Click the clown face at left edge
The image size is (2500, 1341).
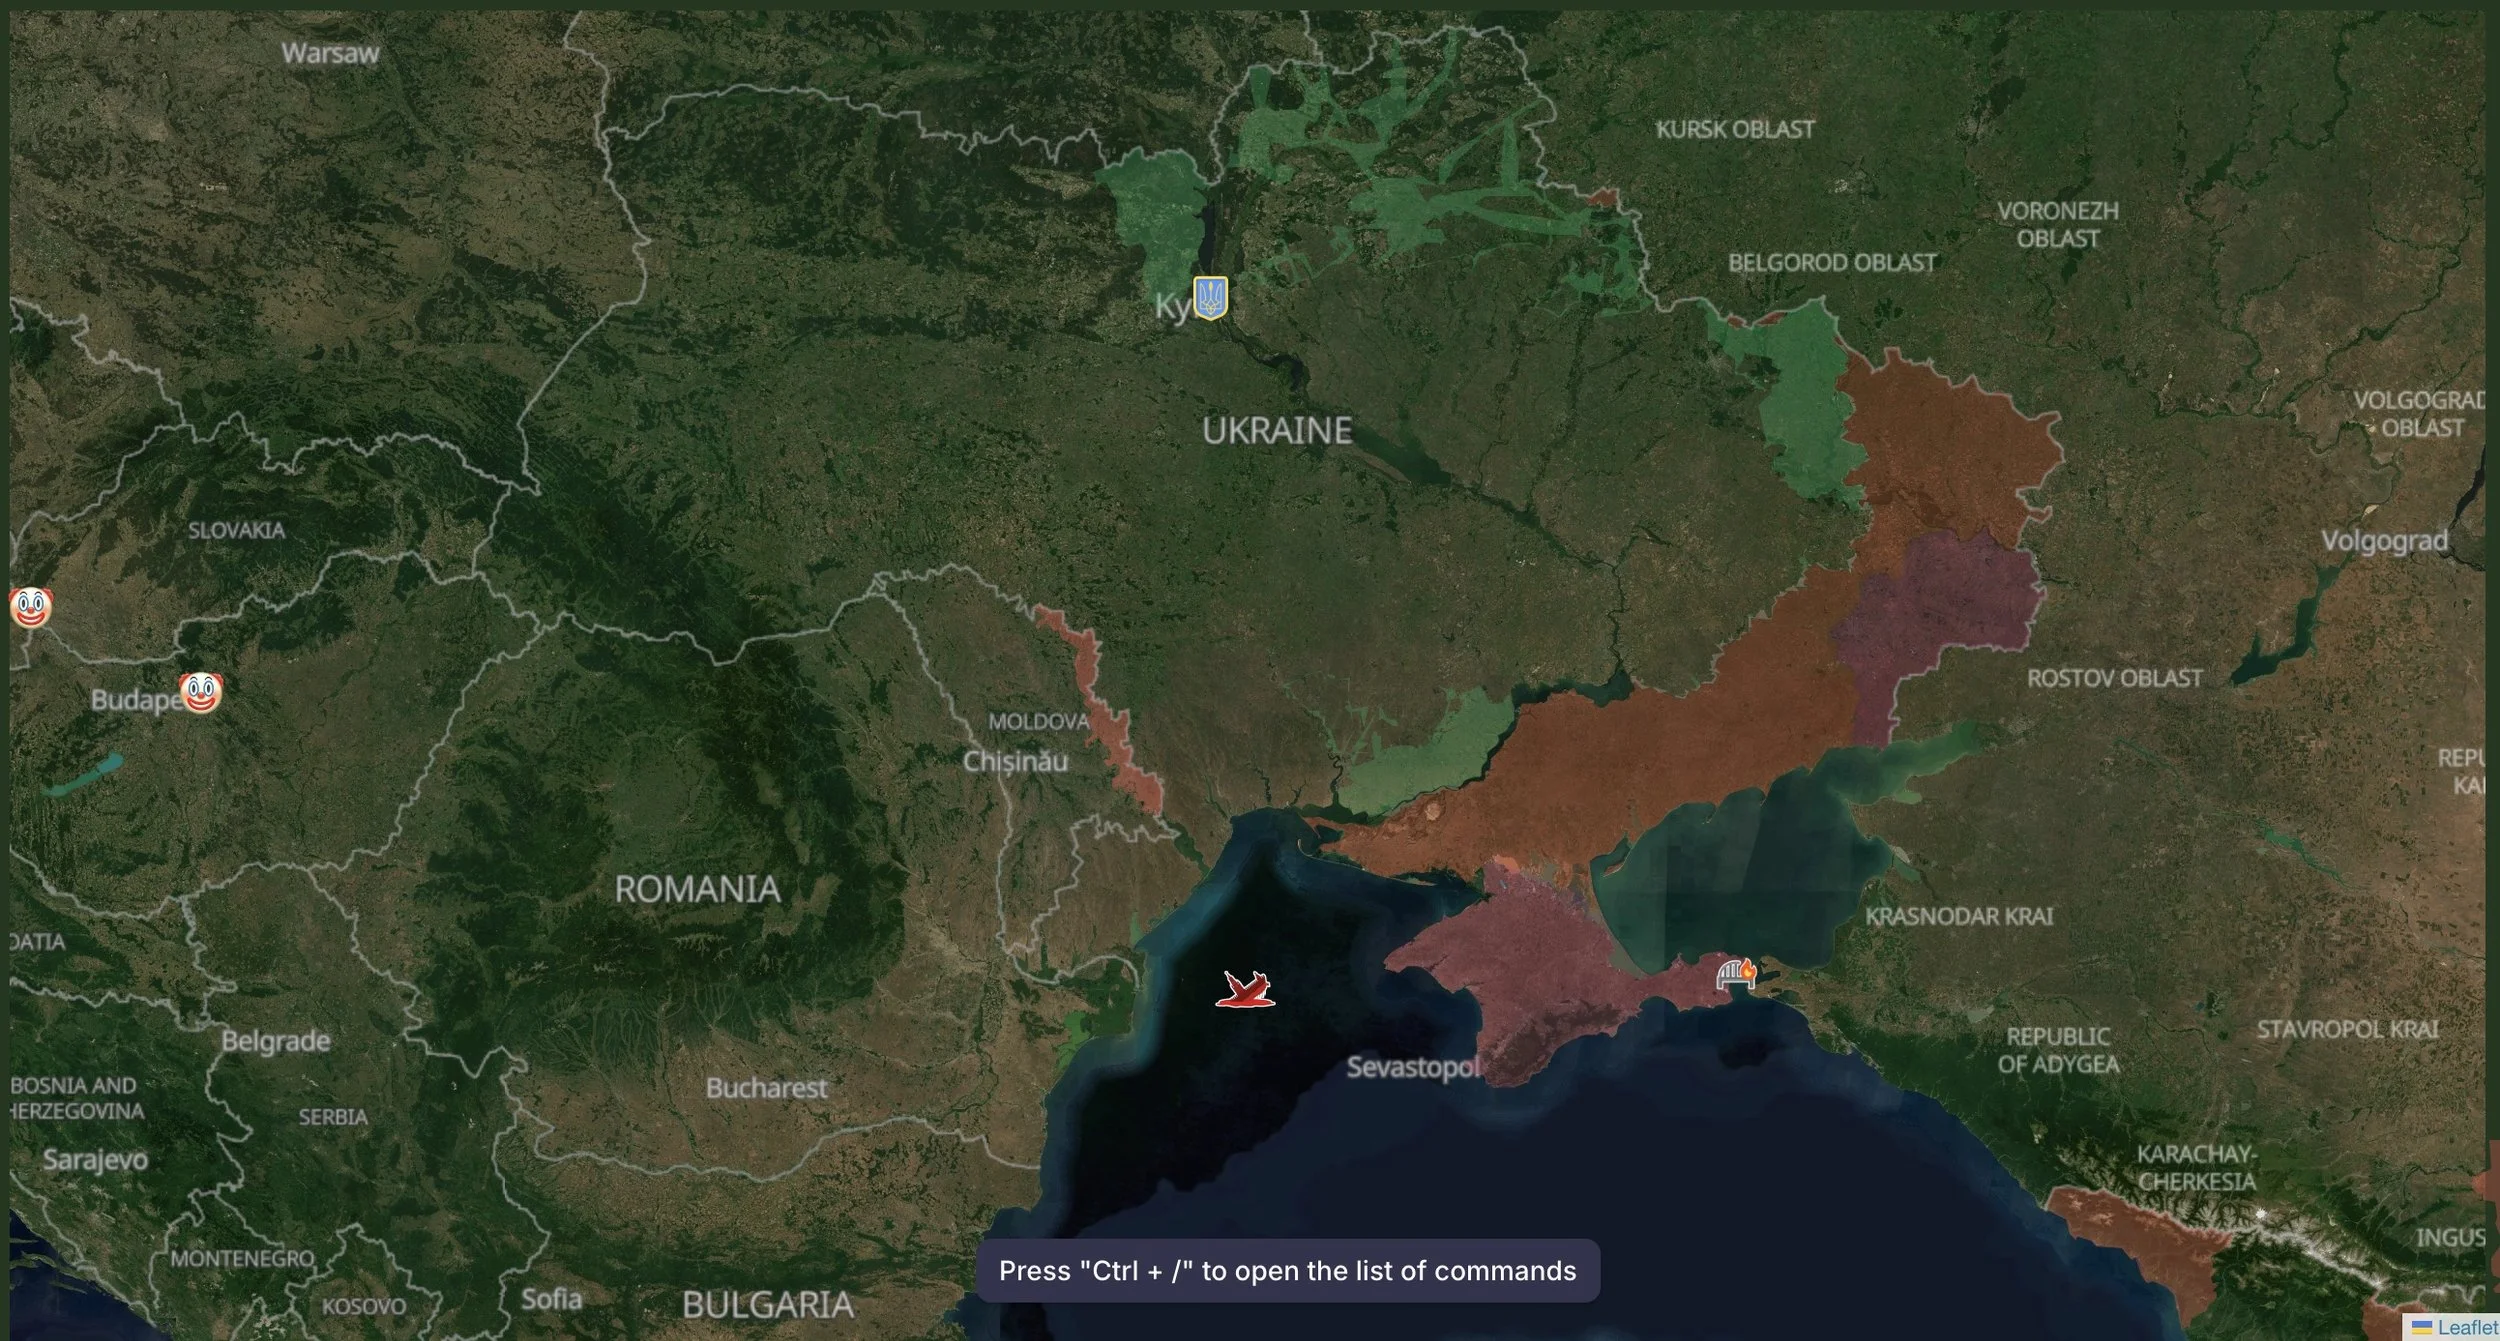coord(30,607)
